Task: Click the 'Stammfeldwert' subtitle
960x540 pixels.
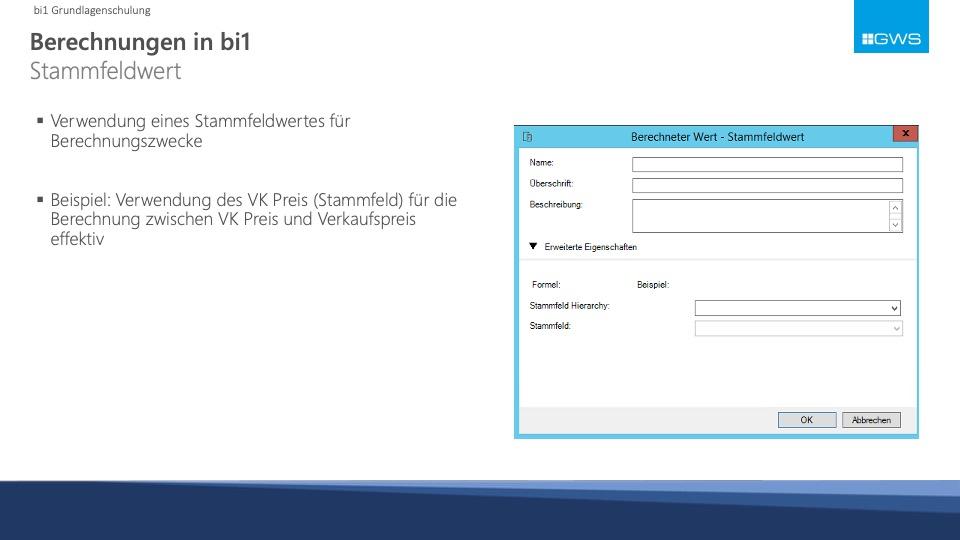Action: [105, 71]
